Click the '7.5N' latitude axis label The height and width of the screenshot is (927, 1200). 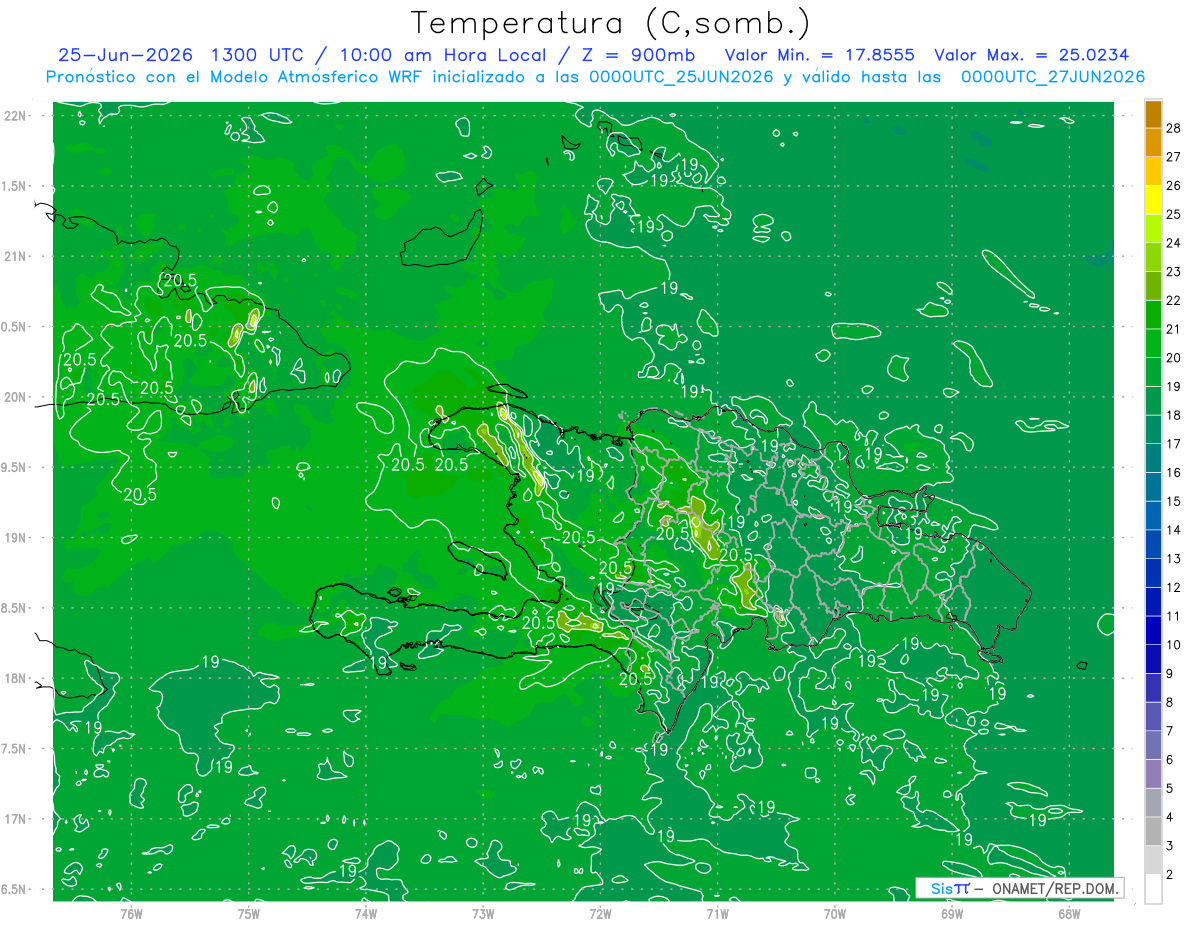point(15,749)
